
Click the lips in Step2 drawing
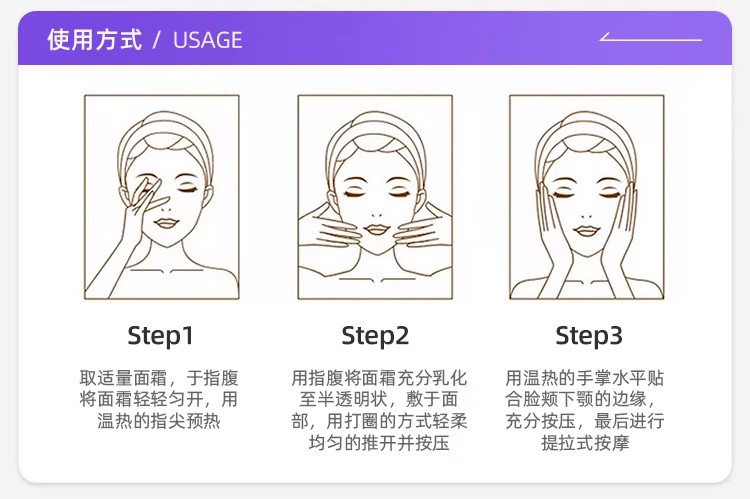pyautogui.click(x=376, y=230)
